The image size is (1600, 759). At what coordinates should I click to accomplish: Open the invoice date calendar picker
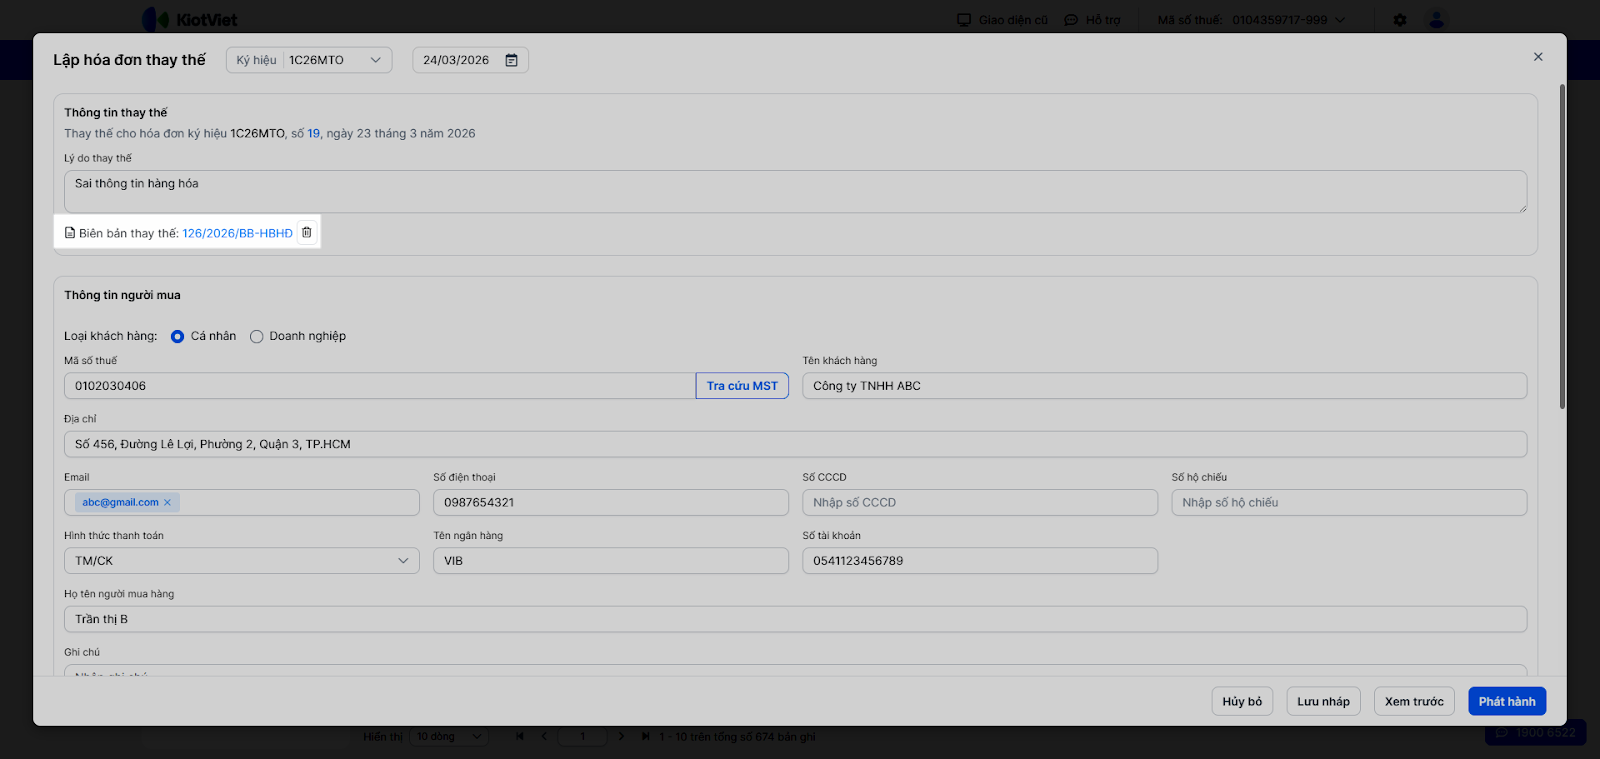(511, 60)
